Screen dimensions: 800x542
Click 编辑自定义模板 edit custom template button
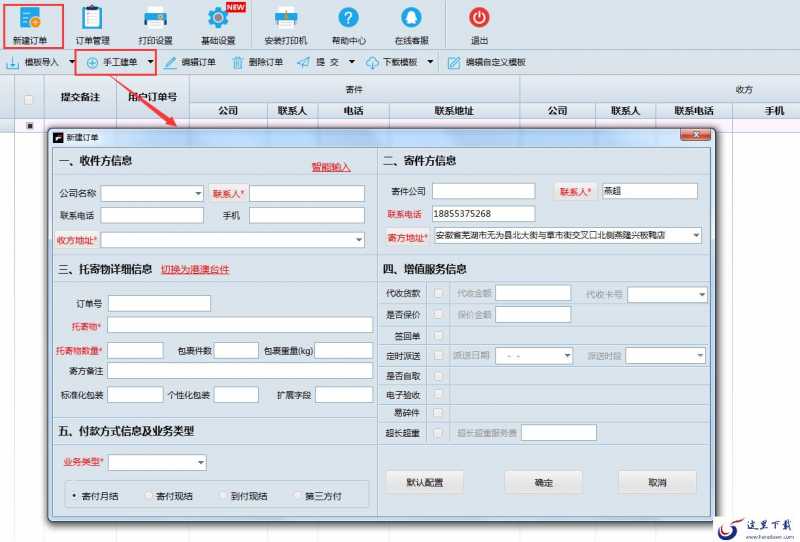[x=487, y=62]
